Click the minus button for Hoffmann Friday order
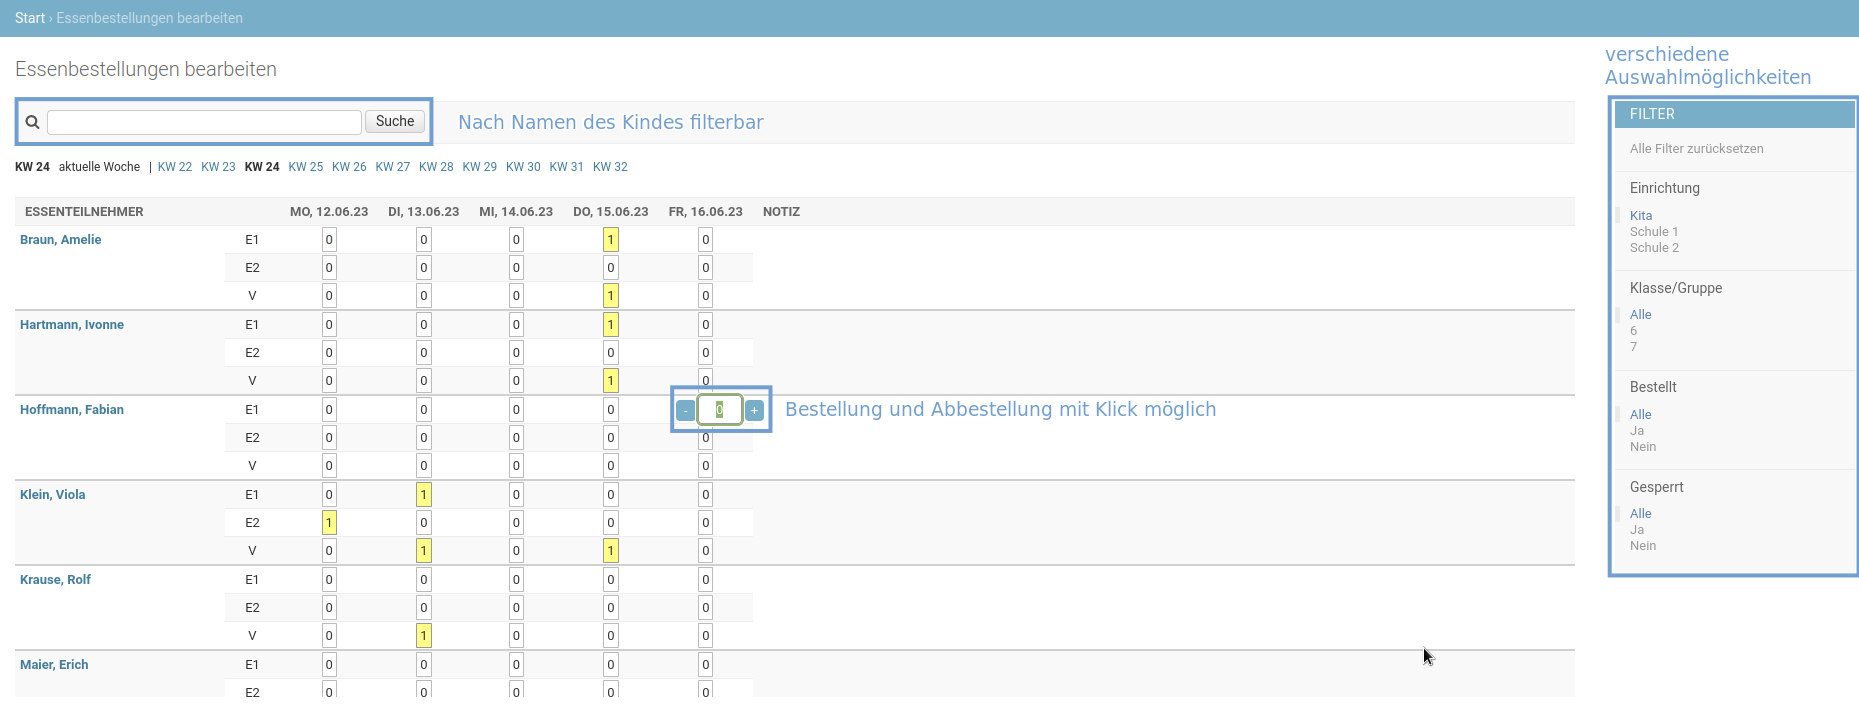1859x707 pixels. tap(685, 410)
